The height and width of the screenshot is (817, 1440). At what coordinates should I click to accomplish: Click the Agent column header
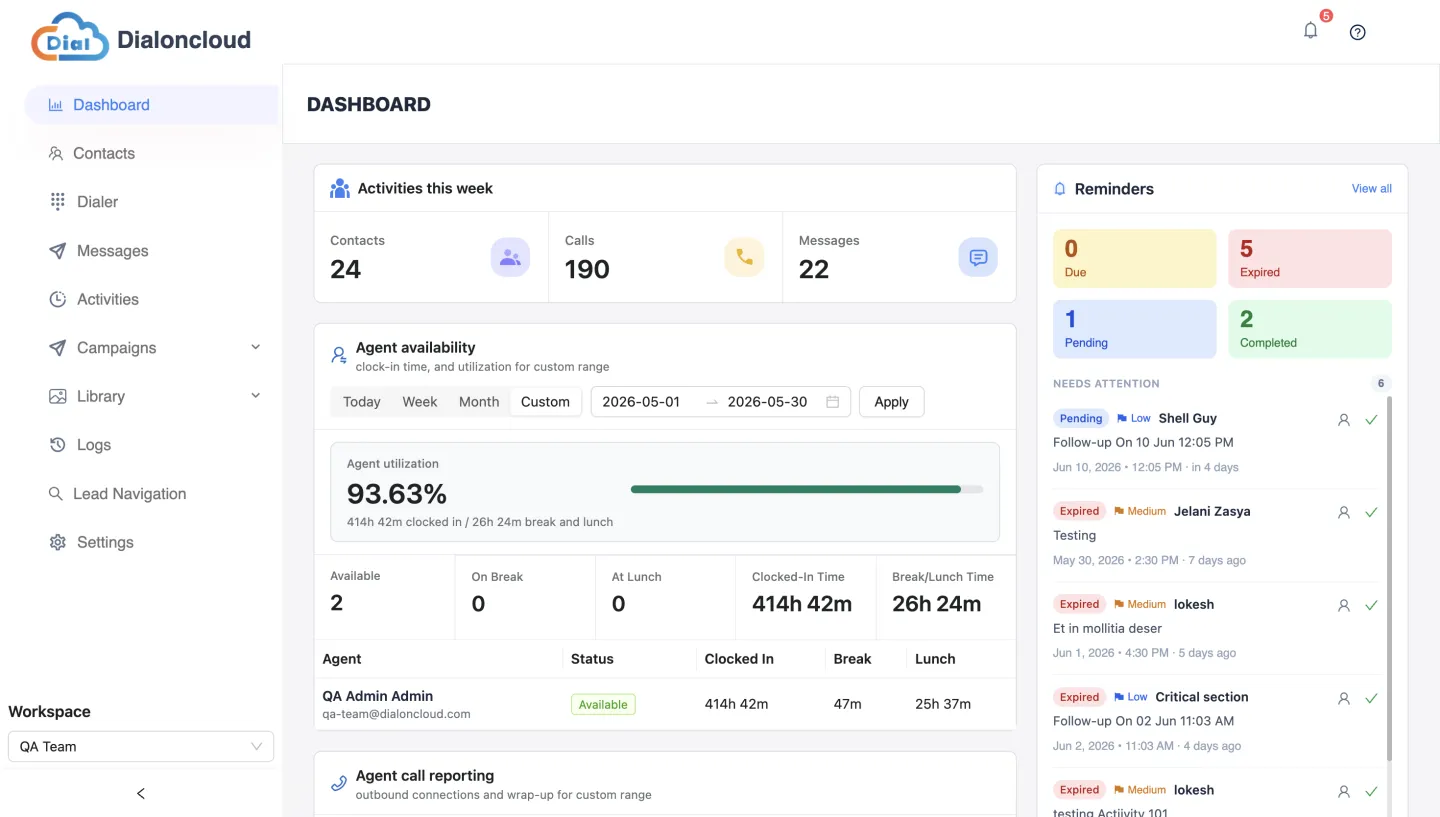(x=342, y=659)
